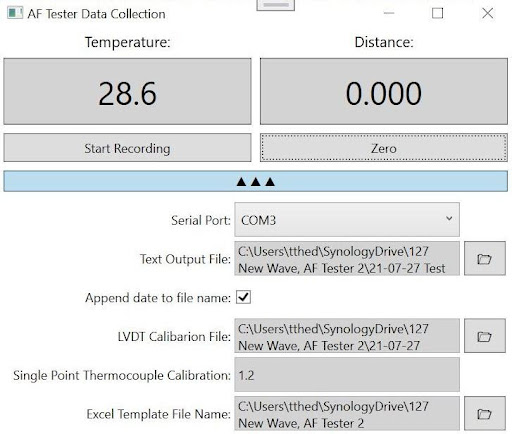
Task: Click Single Point Thermocouple Calibration field
Action: click(x=347, y=375)
